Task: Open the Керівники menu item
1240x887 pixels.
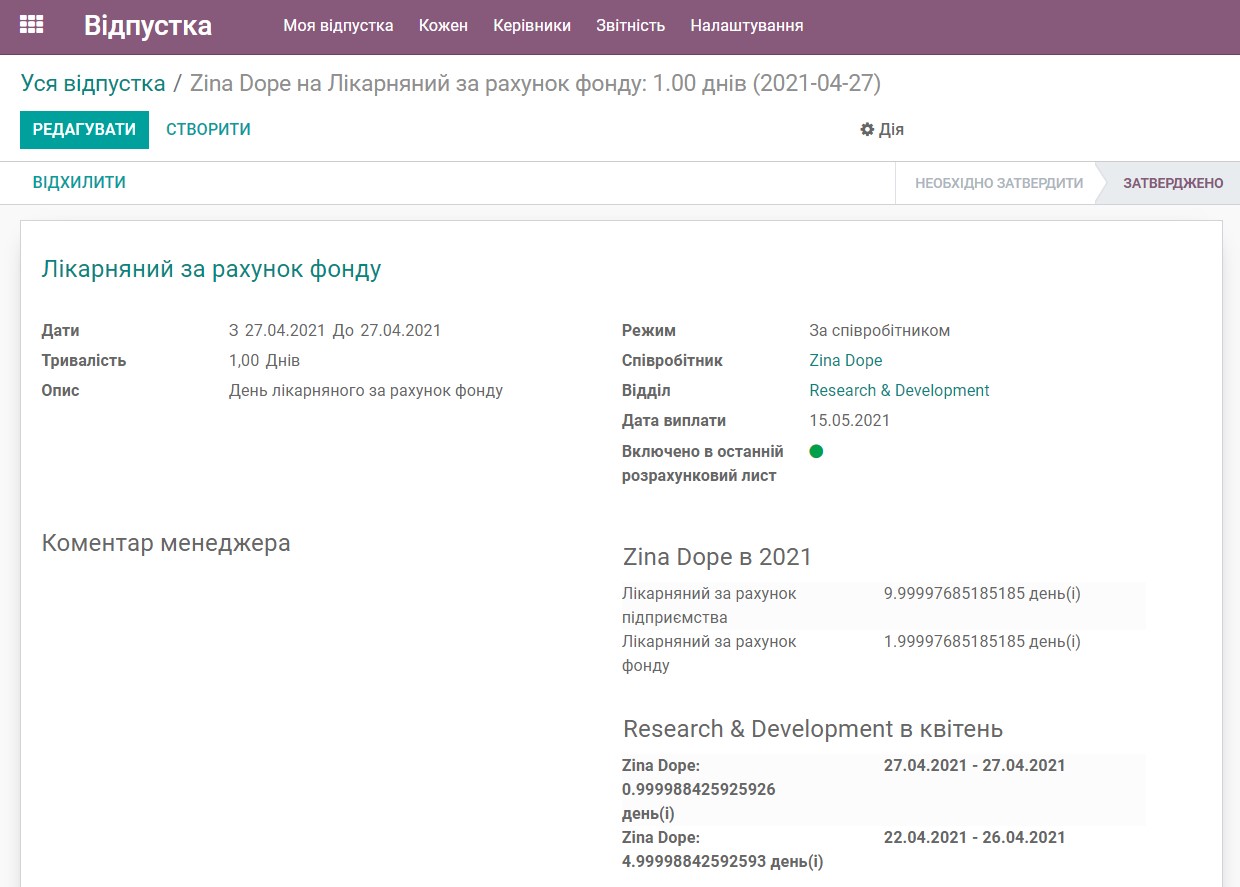Action: pyautogui.click(x=531, y=26)
